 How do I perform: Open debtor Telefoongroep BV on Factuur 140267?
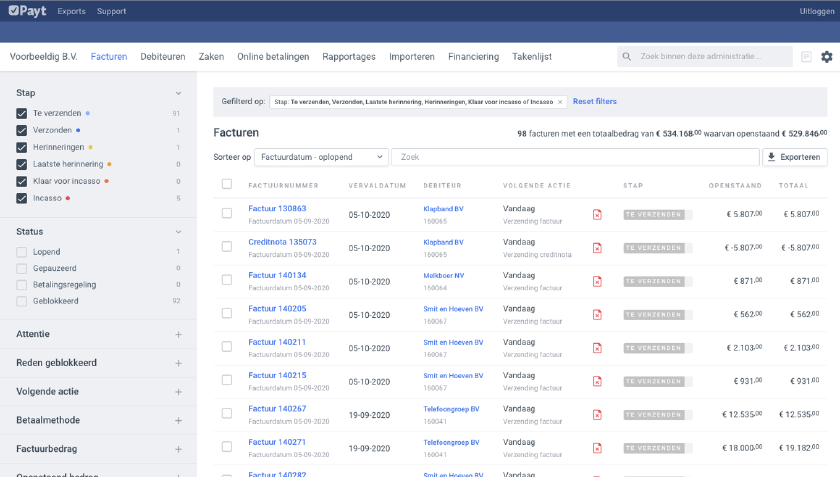tap(451, 409)
